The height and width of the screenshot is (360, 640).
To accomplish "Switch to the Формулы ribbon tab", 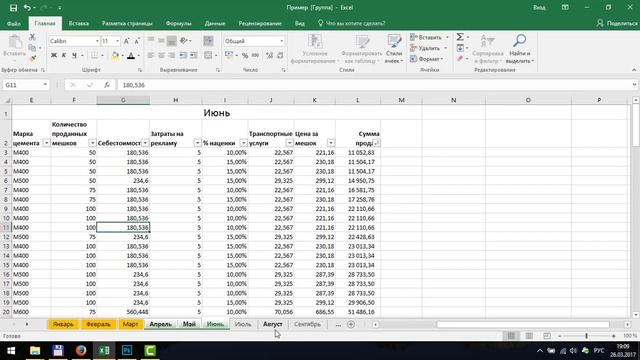I will [x=179, y=24].
